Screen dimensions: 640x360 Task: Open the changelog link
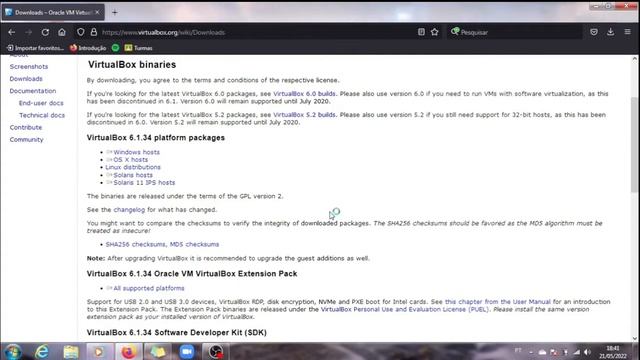tap(129, 210)
